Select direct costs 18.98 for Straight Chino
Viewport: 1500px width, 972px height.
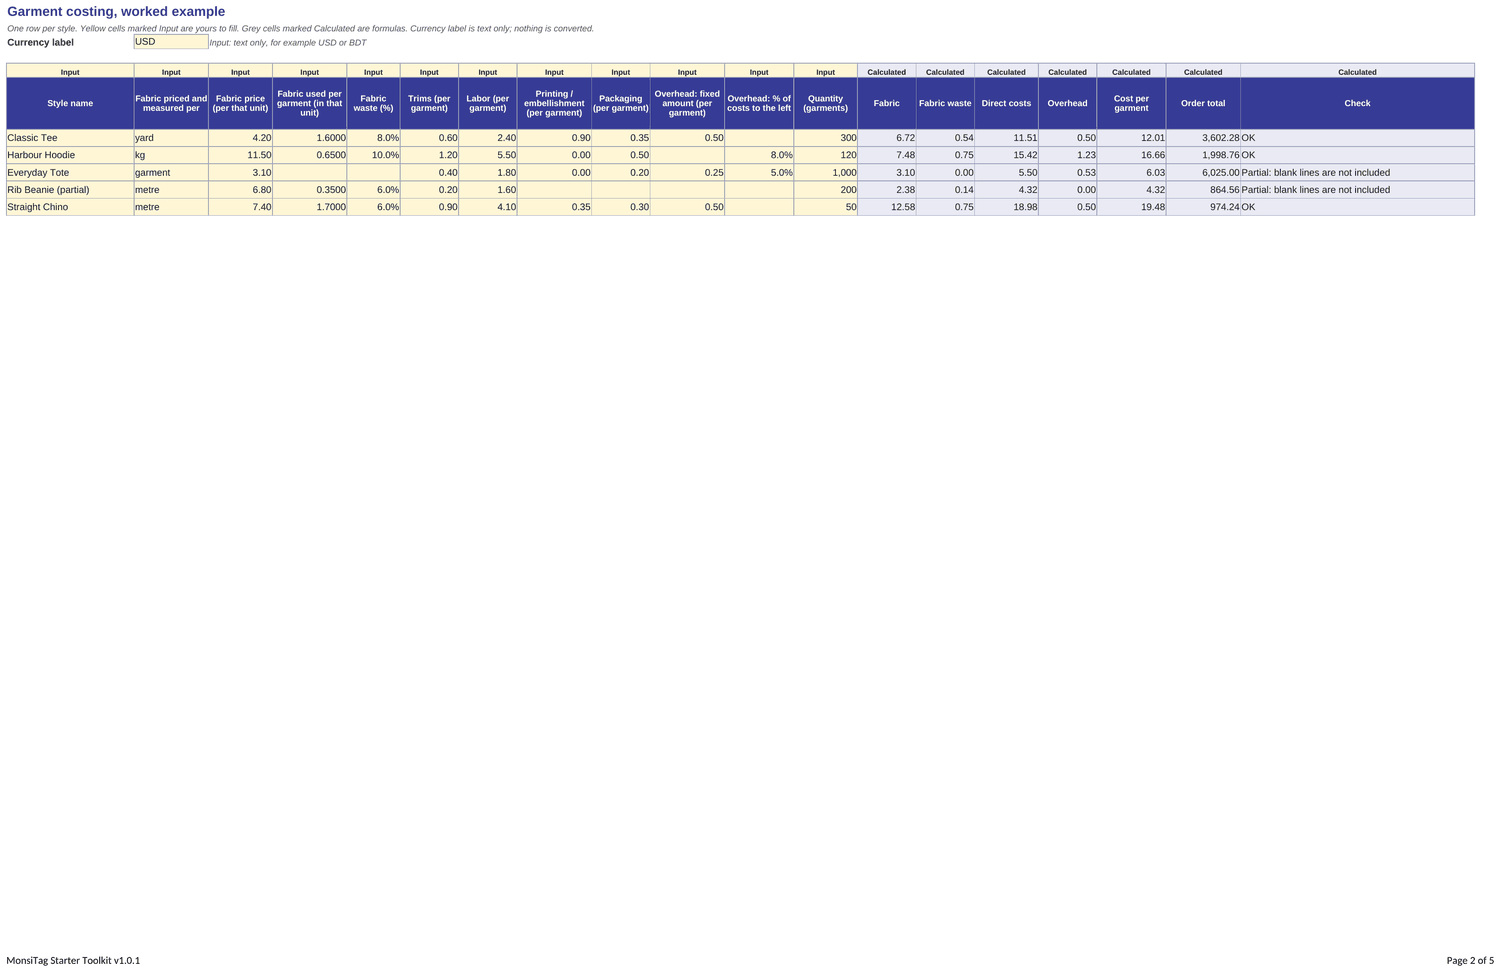pyautogui.click(x=1006, y=207)
